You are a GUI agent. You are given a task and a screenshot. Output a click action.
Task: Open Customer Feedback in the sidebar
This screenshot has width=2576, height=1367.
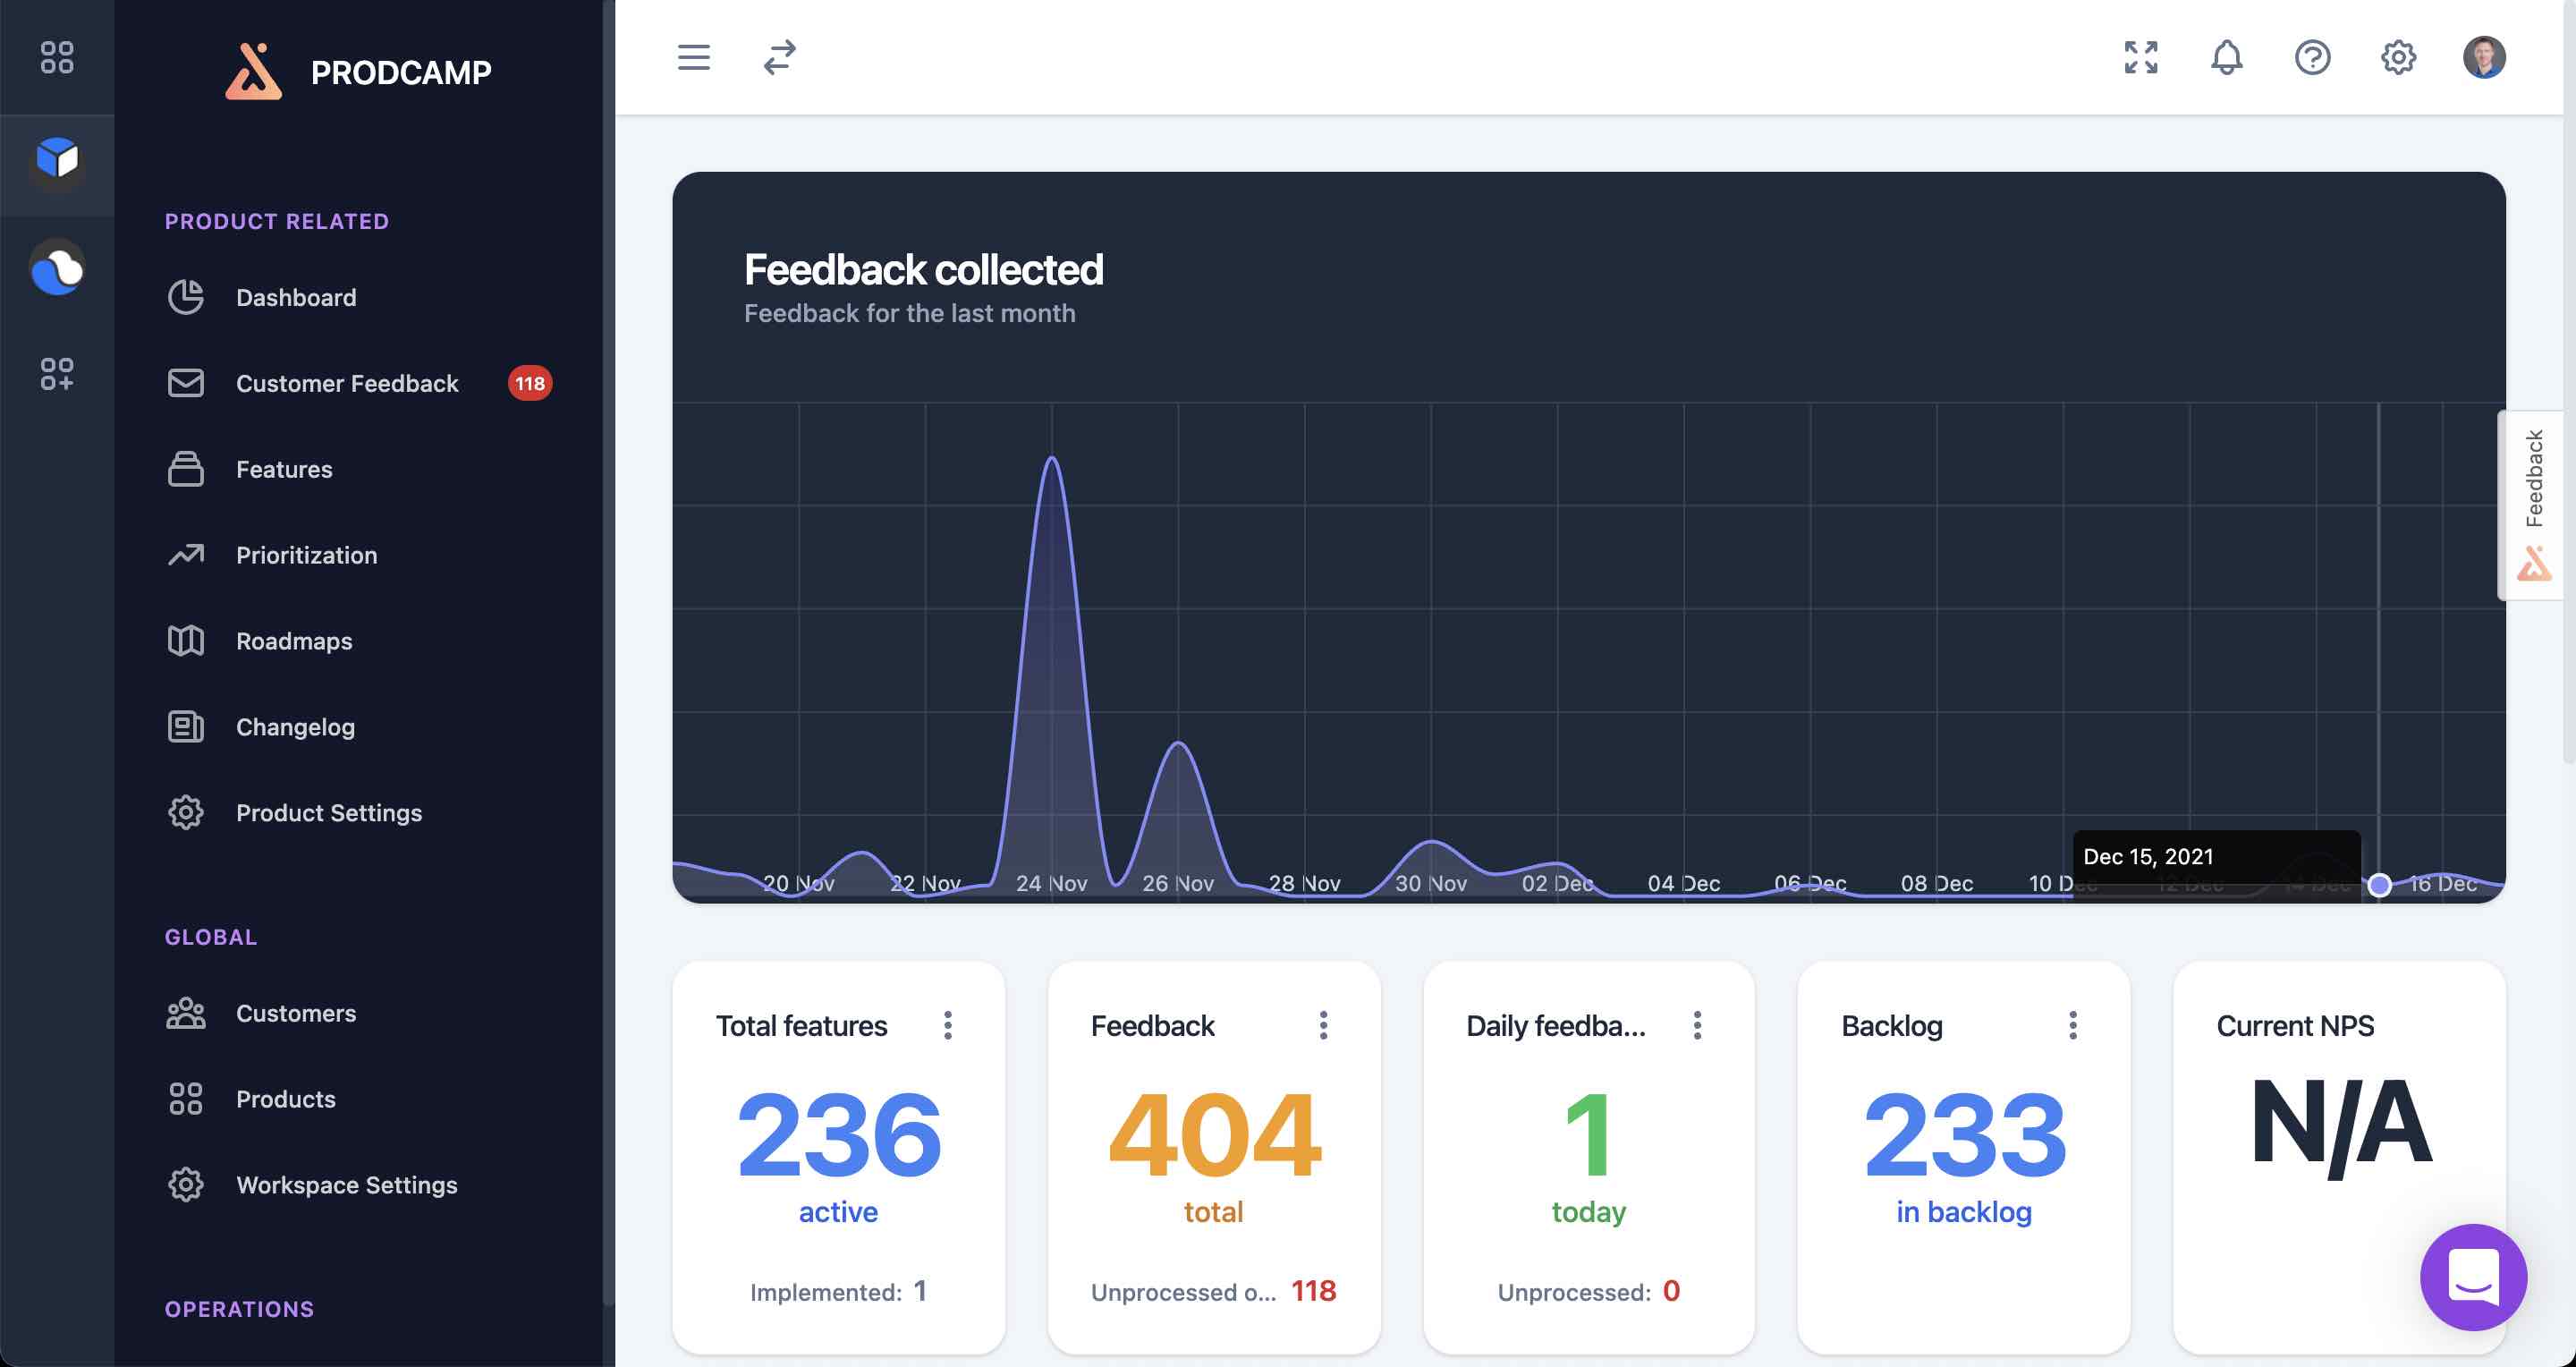coord(347,383)
